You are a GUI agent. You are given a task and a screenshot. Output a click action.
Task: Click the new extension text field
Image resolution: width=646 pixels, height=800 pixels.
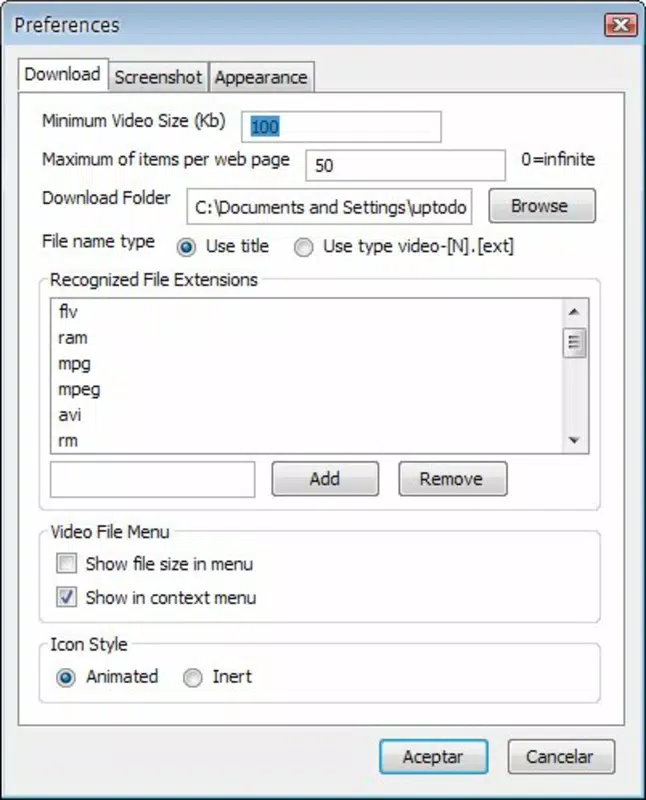coord(153,480)
